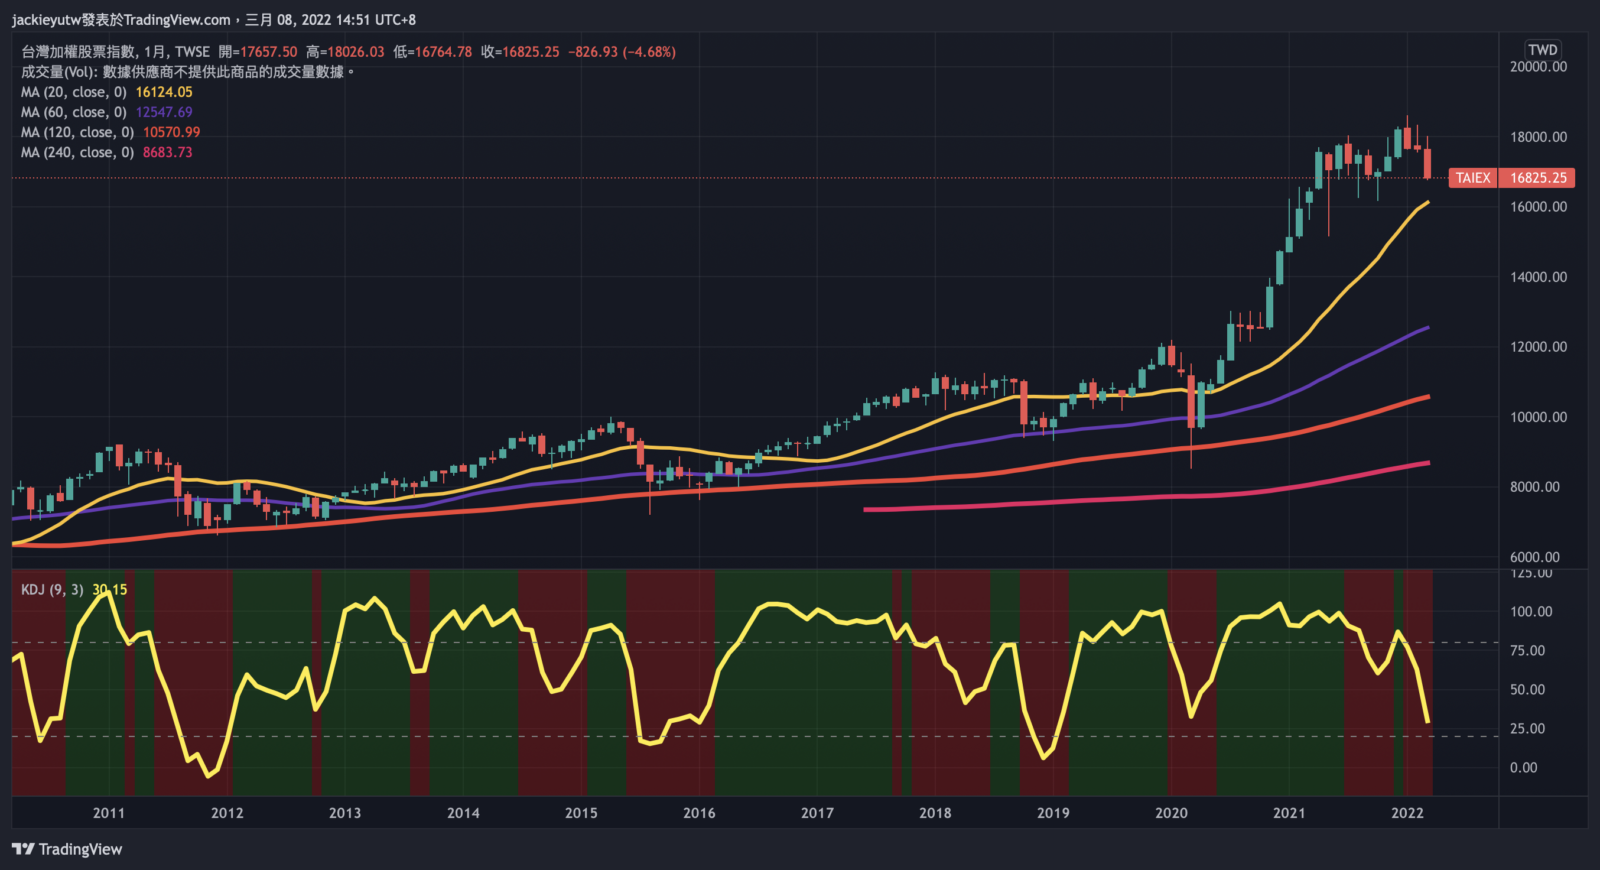
Task: Click the 2020 label on time axis
Action: (x=1171, y=813)
